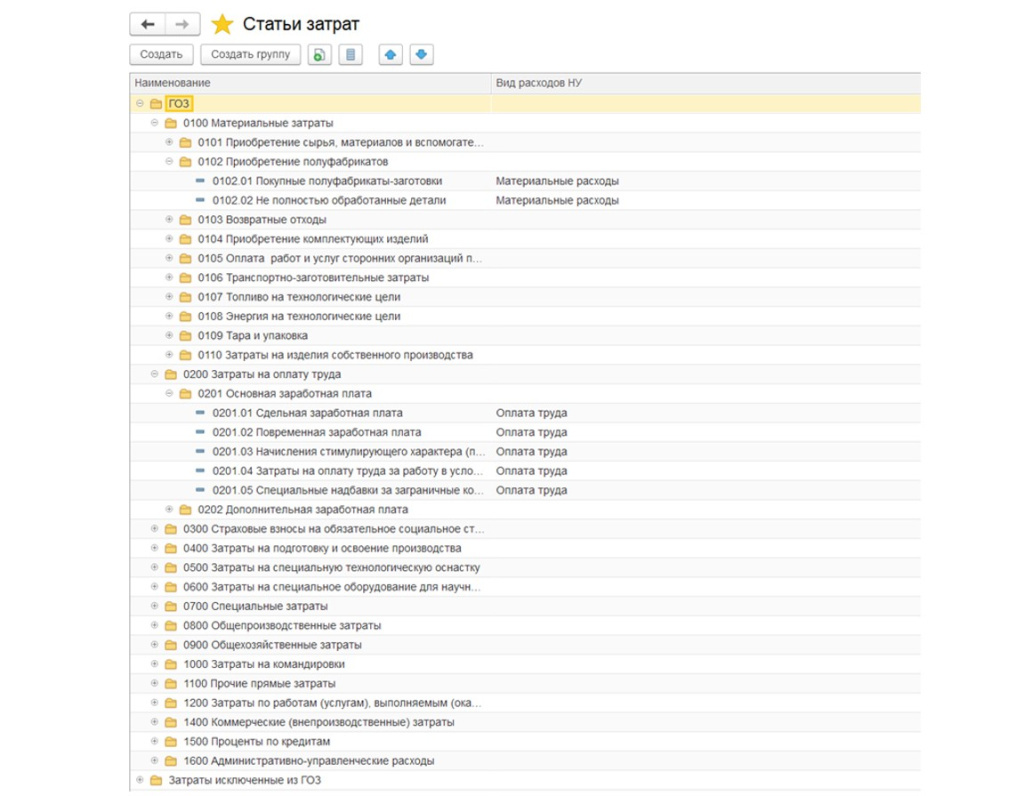This screenshot has height=796, width=1024.
Task: Click folder icon of 0500 специальную оснастку
Action: point(170,567)
